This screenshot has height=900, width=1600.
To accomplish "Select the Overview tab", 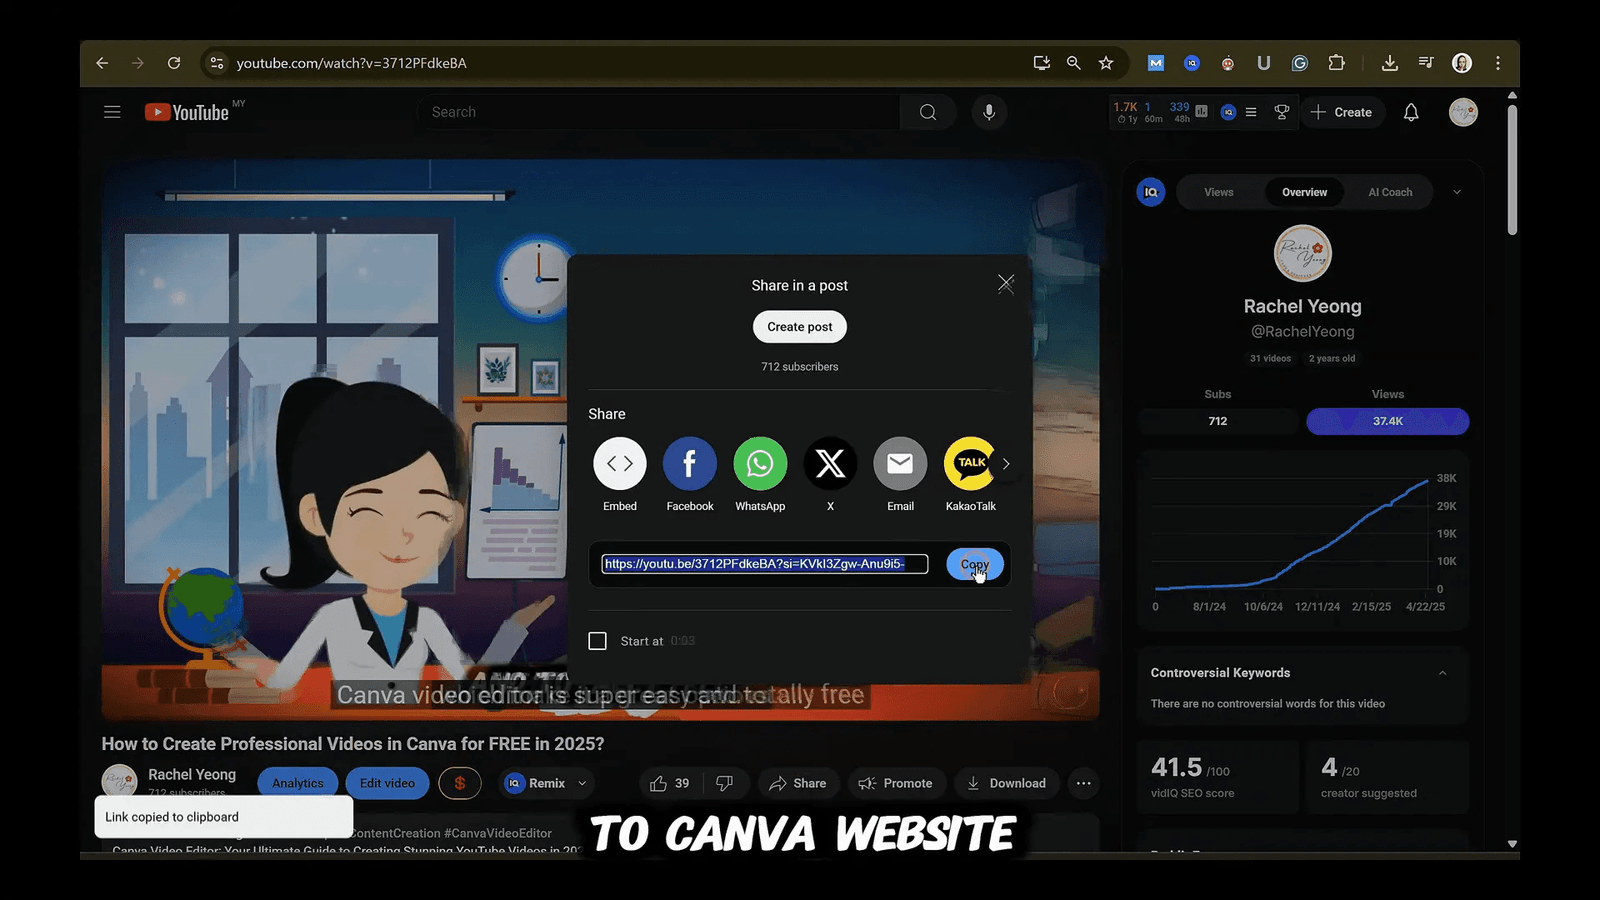I will click(1305, 192).
